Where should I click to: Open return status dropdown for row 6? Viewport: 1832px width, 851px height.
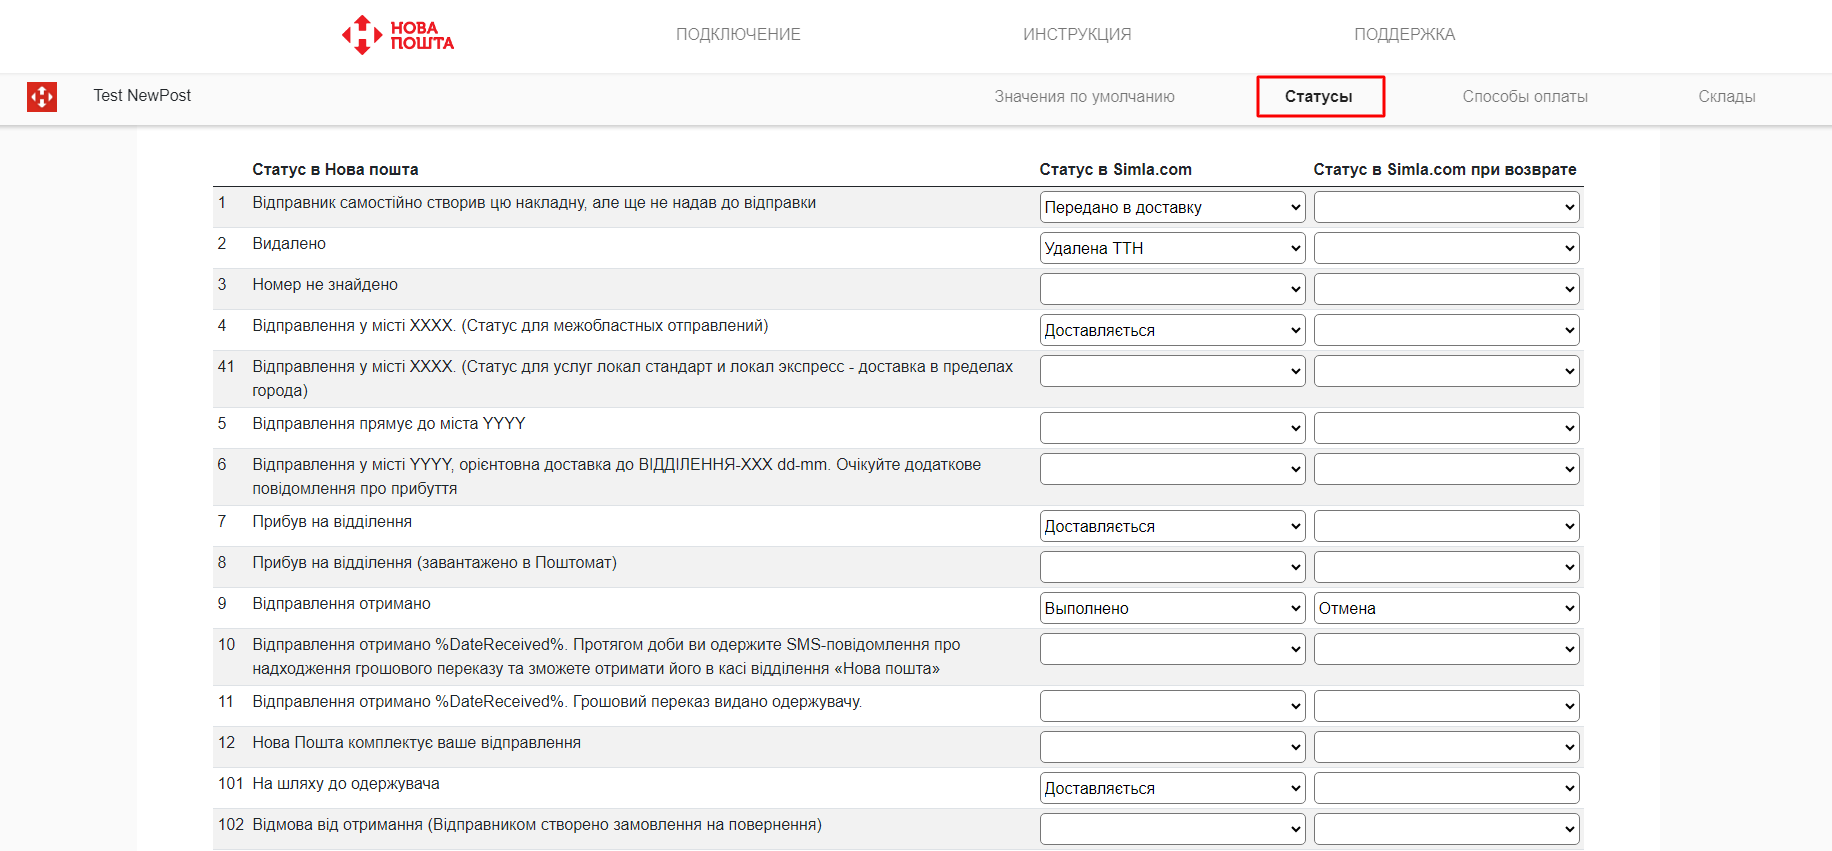pos(1447,470)
